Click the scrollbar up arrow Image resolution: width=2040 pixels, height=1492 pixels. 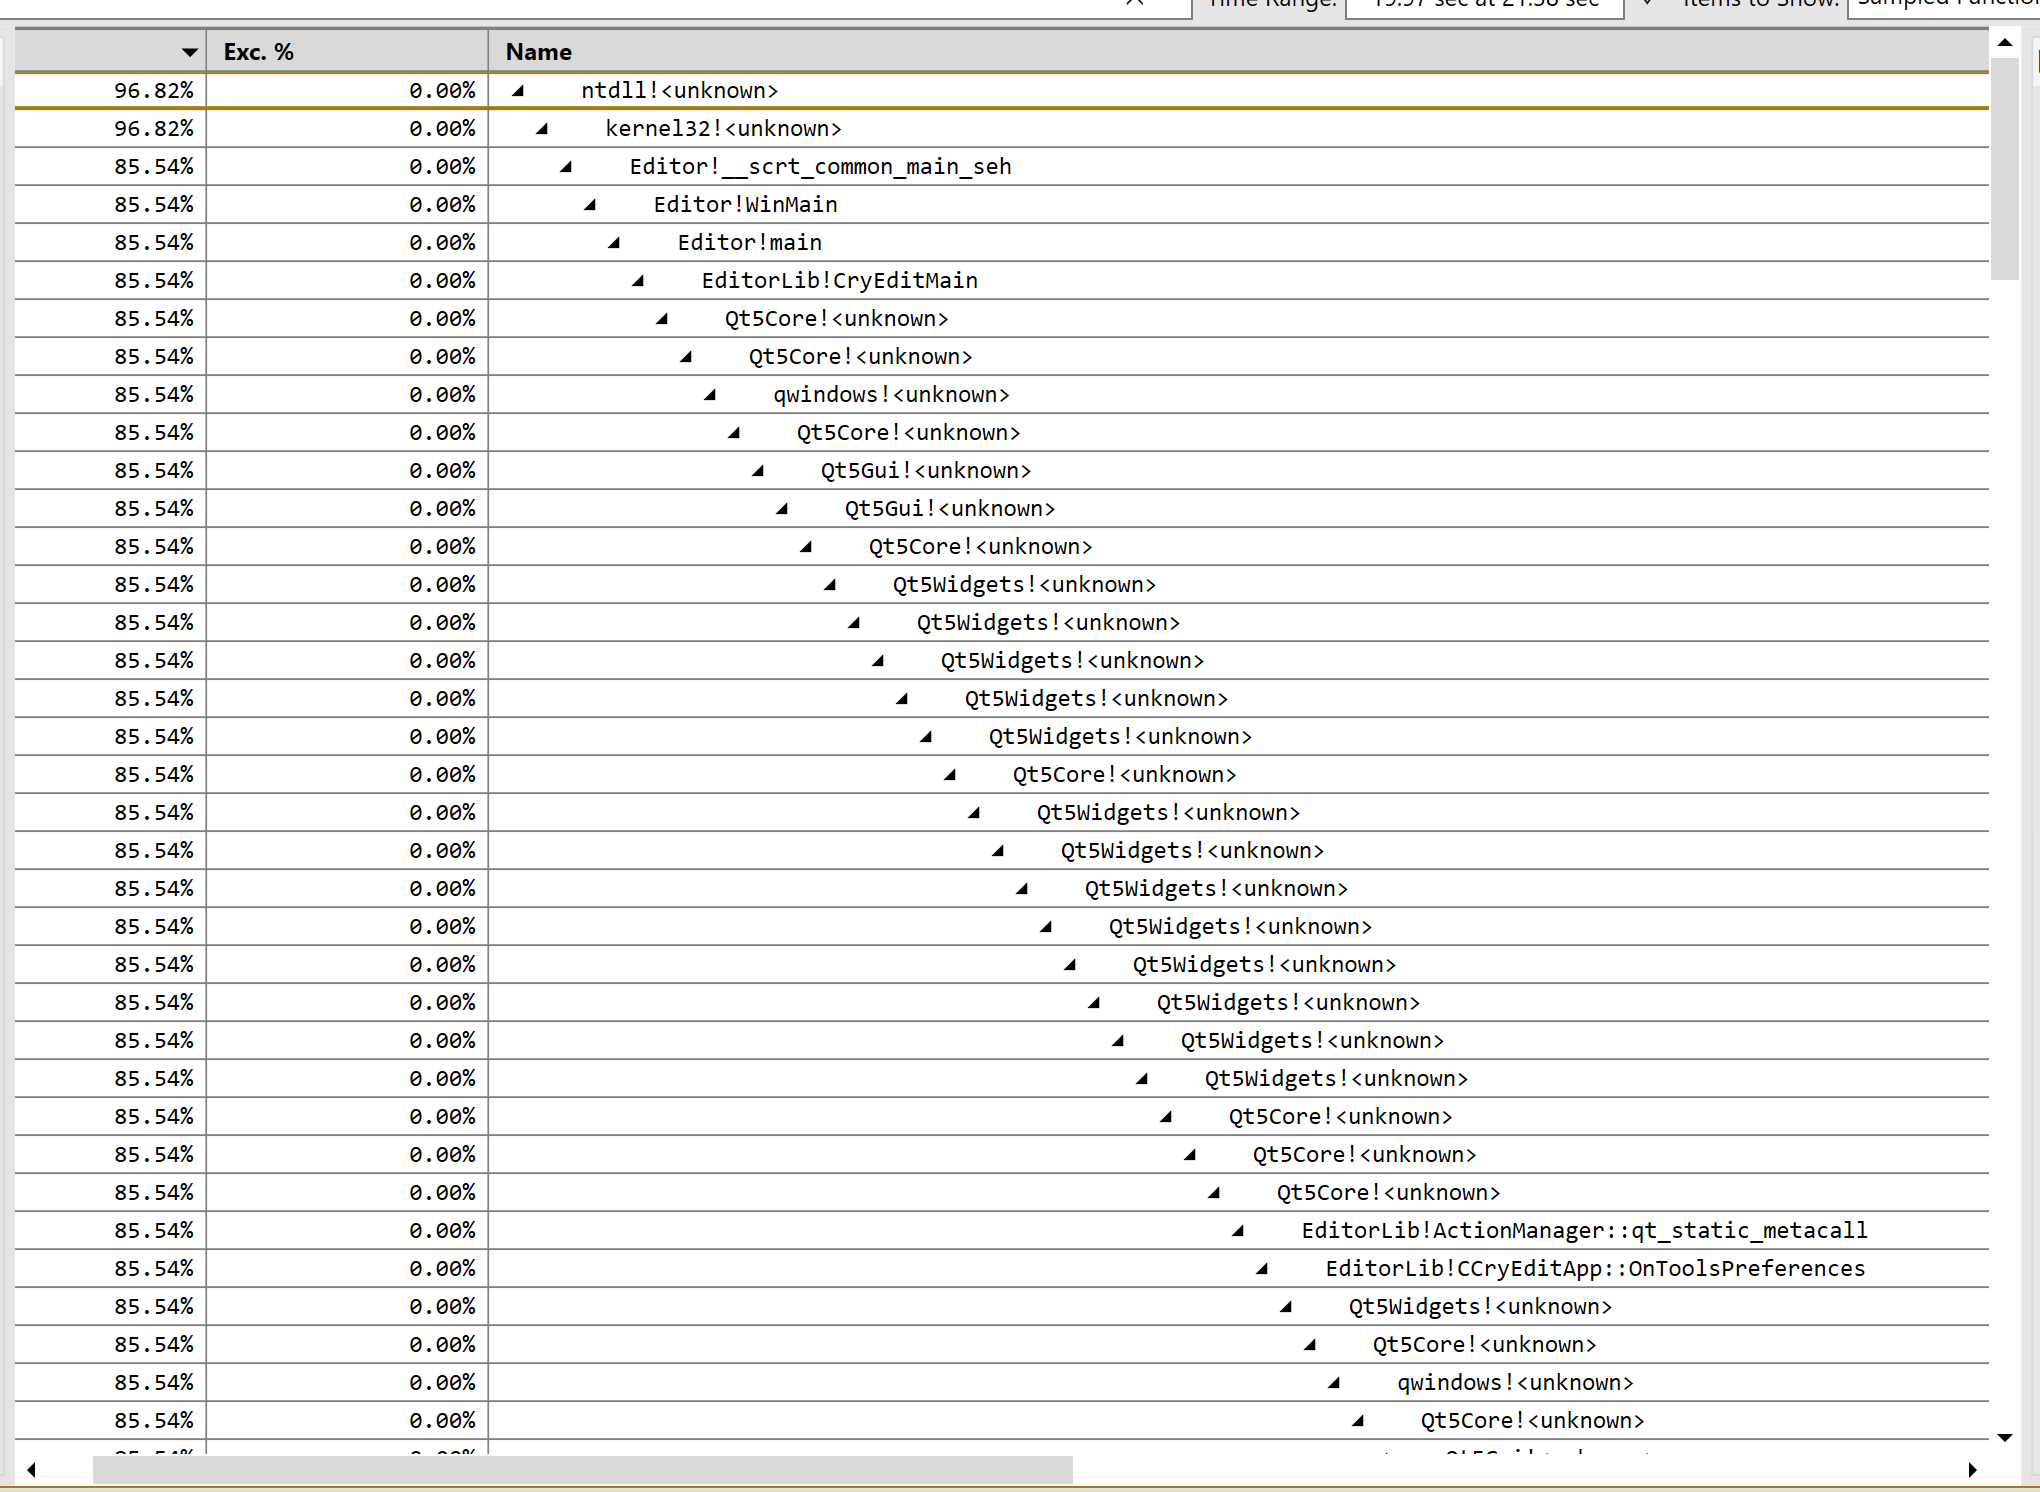[x=2005, y=43]
